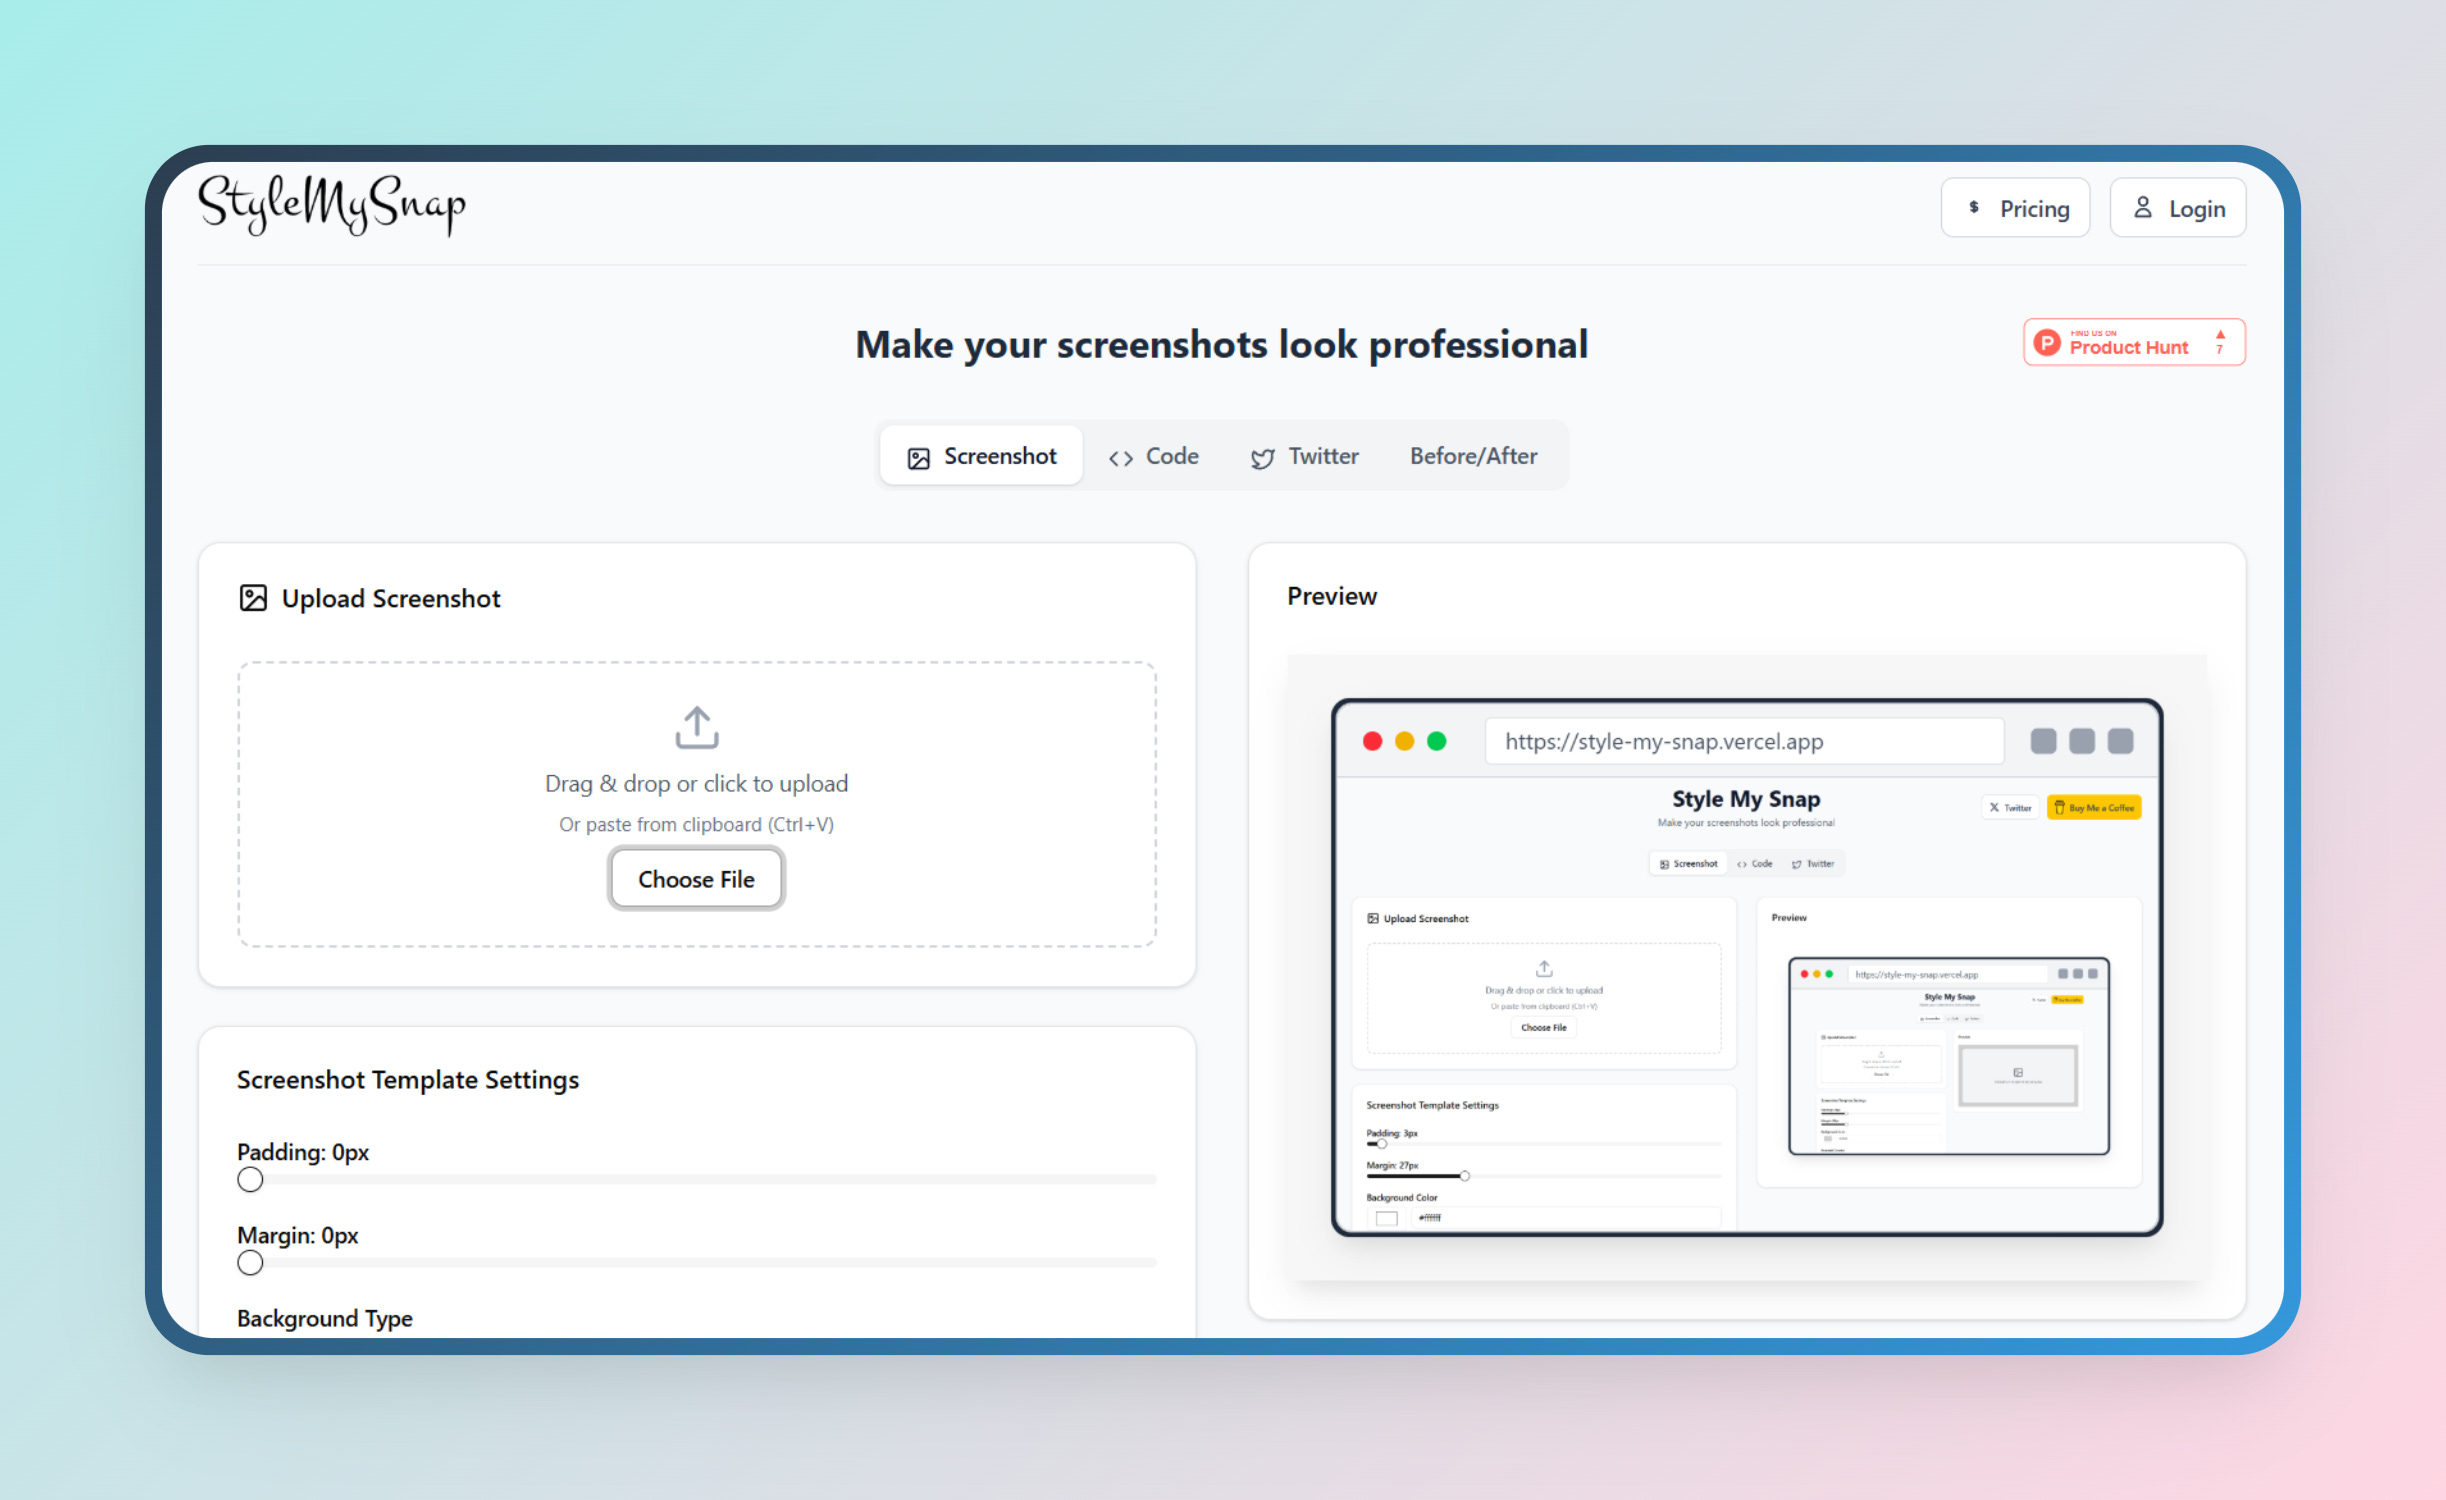The width and height of the screenshot is (2446, 1500).
Task: Click the image icon on Screenshot tab
Action: tap(918, 458)
